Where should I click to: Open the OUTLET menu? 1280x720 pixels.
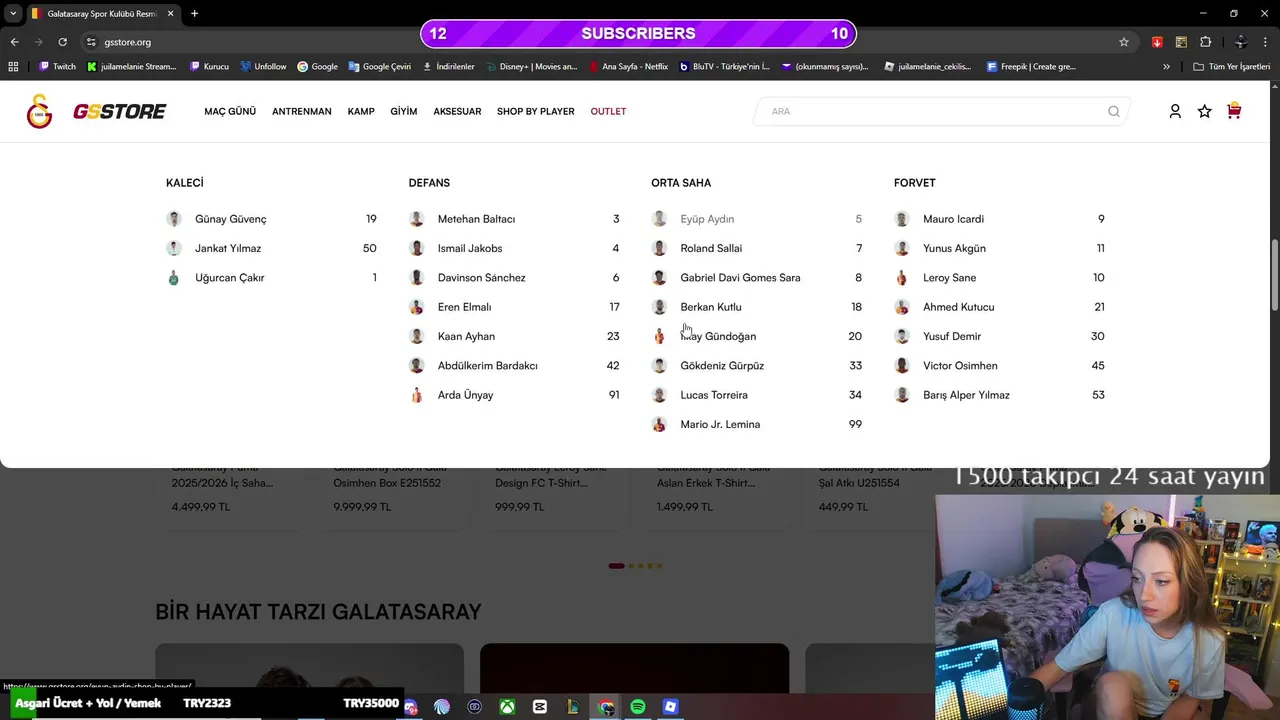608,111
